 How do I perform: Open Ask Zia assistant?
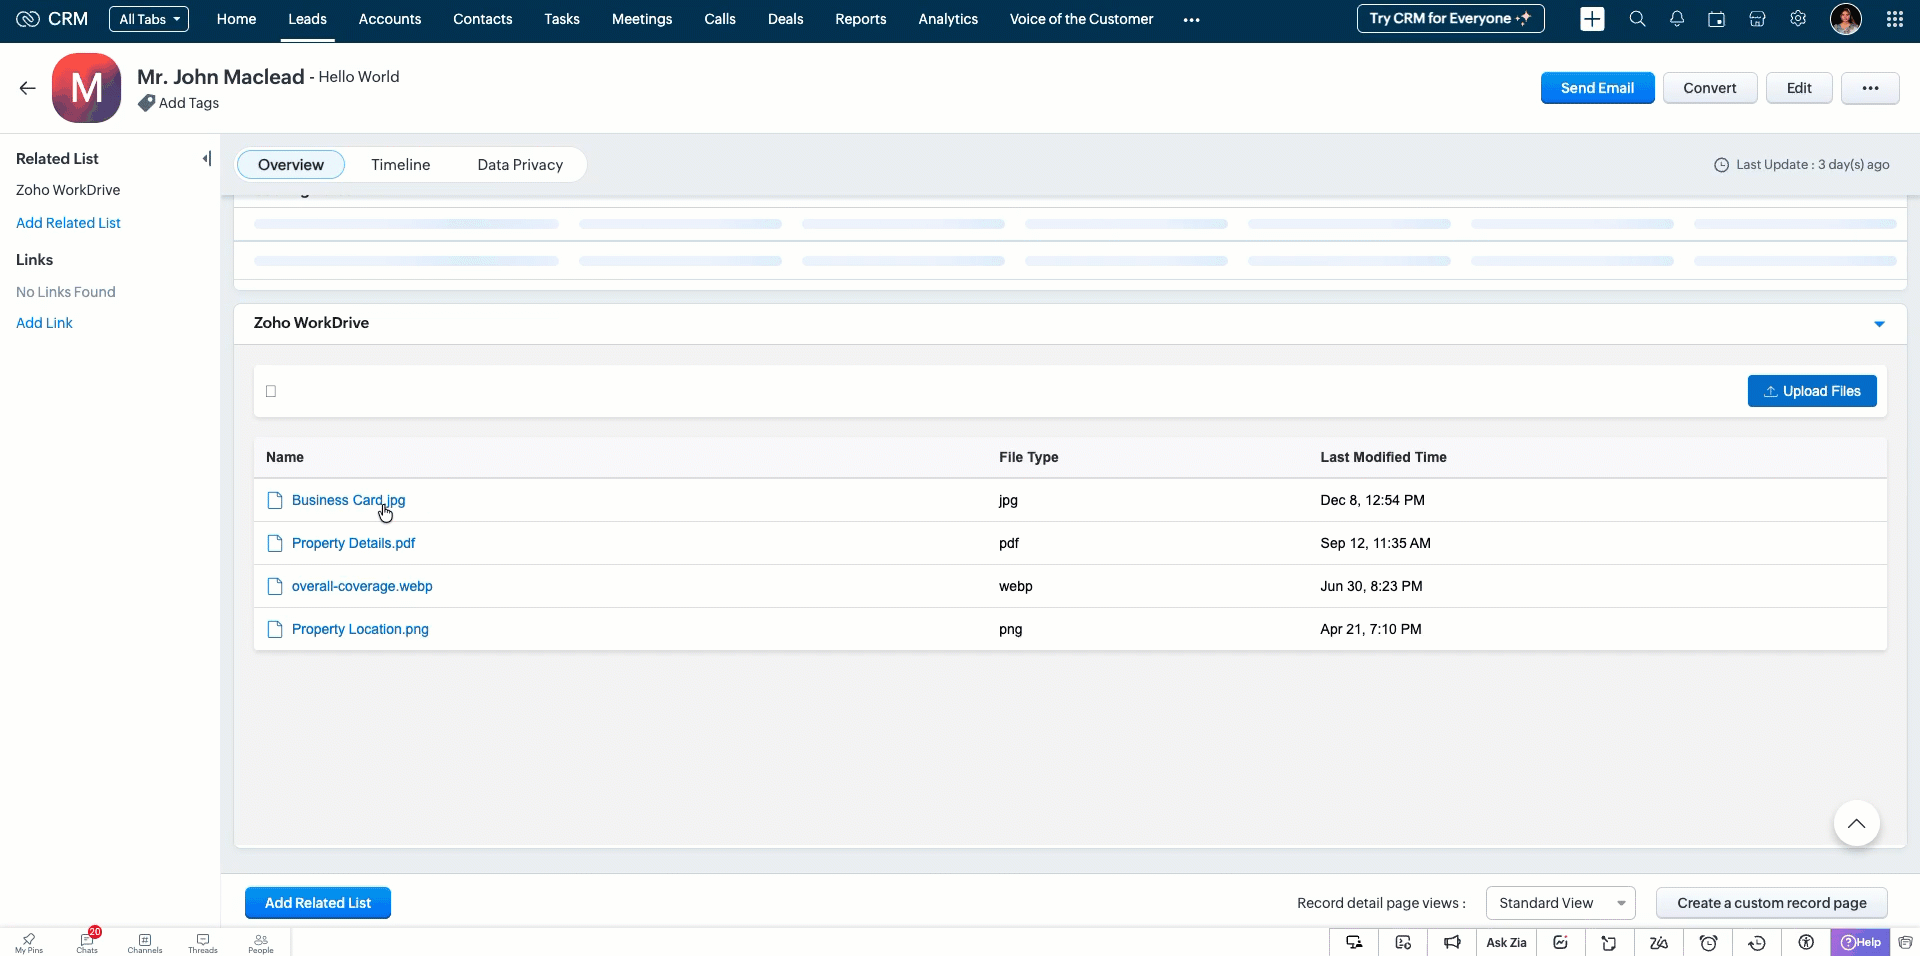[x=1506, y=942]
